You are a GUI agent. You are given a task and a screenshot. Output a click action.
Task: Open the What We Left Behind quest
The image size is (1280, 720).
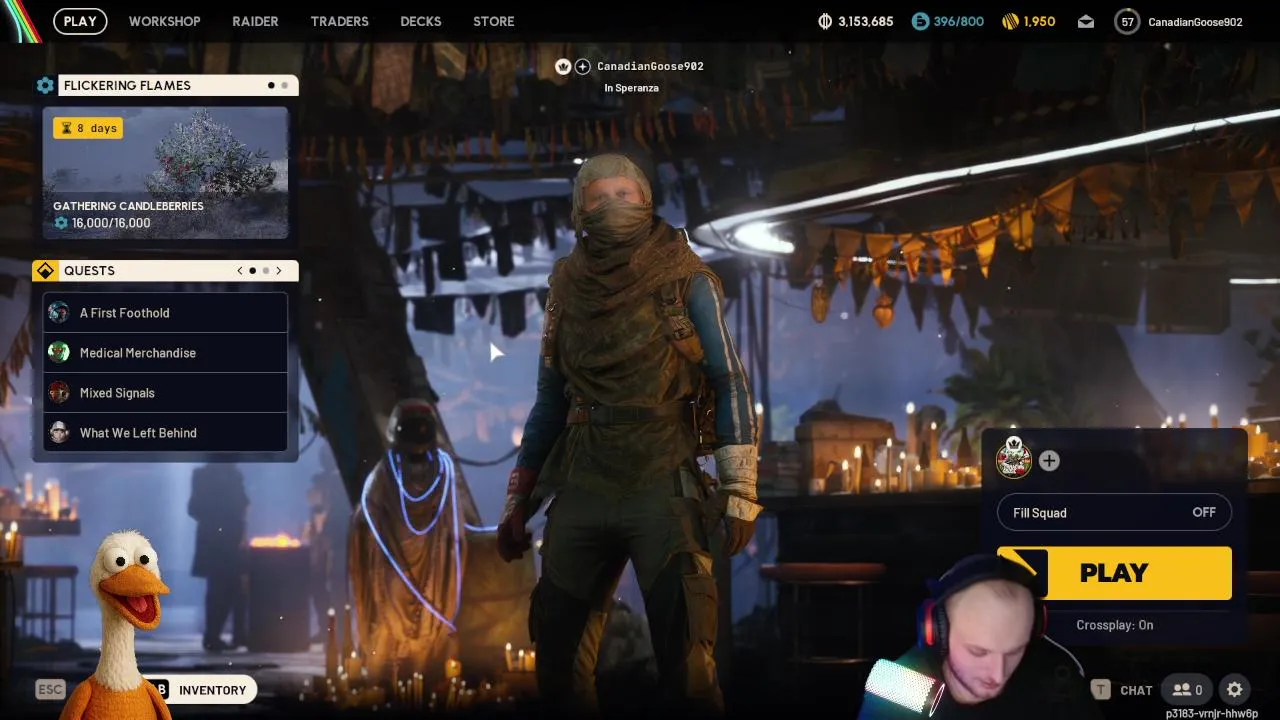[x=165, y=433]
